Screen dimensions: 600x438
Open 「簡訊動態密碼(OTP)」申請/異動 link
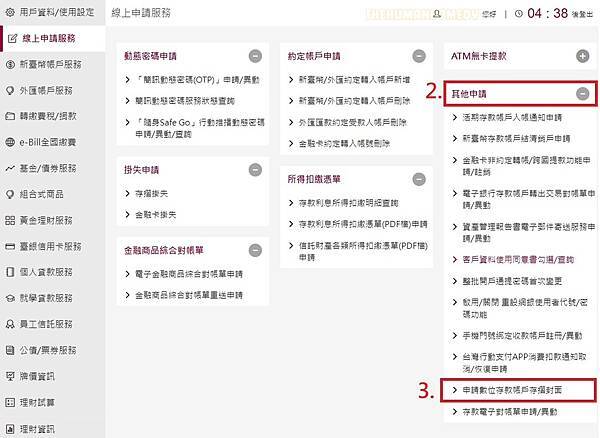(197, 80)
